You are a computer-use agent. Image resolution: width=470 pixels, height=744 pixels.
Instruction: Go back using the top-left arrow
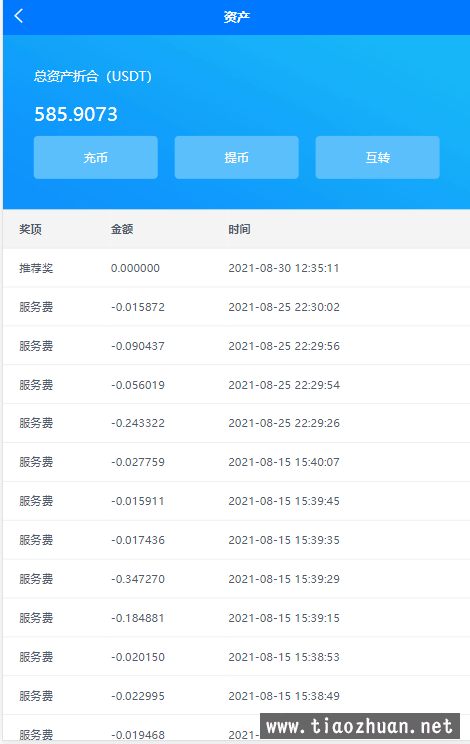(x=18, y=16)
